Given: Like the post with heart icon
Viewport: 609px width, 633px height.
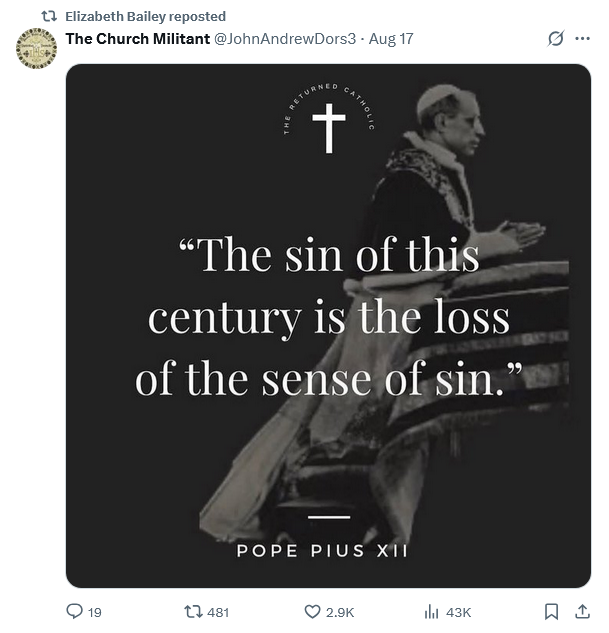Looking at the screenshot, I should 311,611.
